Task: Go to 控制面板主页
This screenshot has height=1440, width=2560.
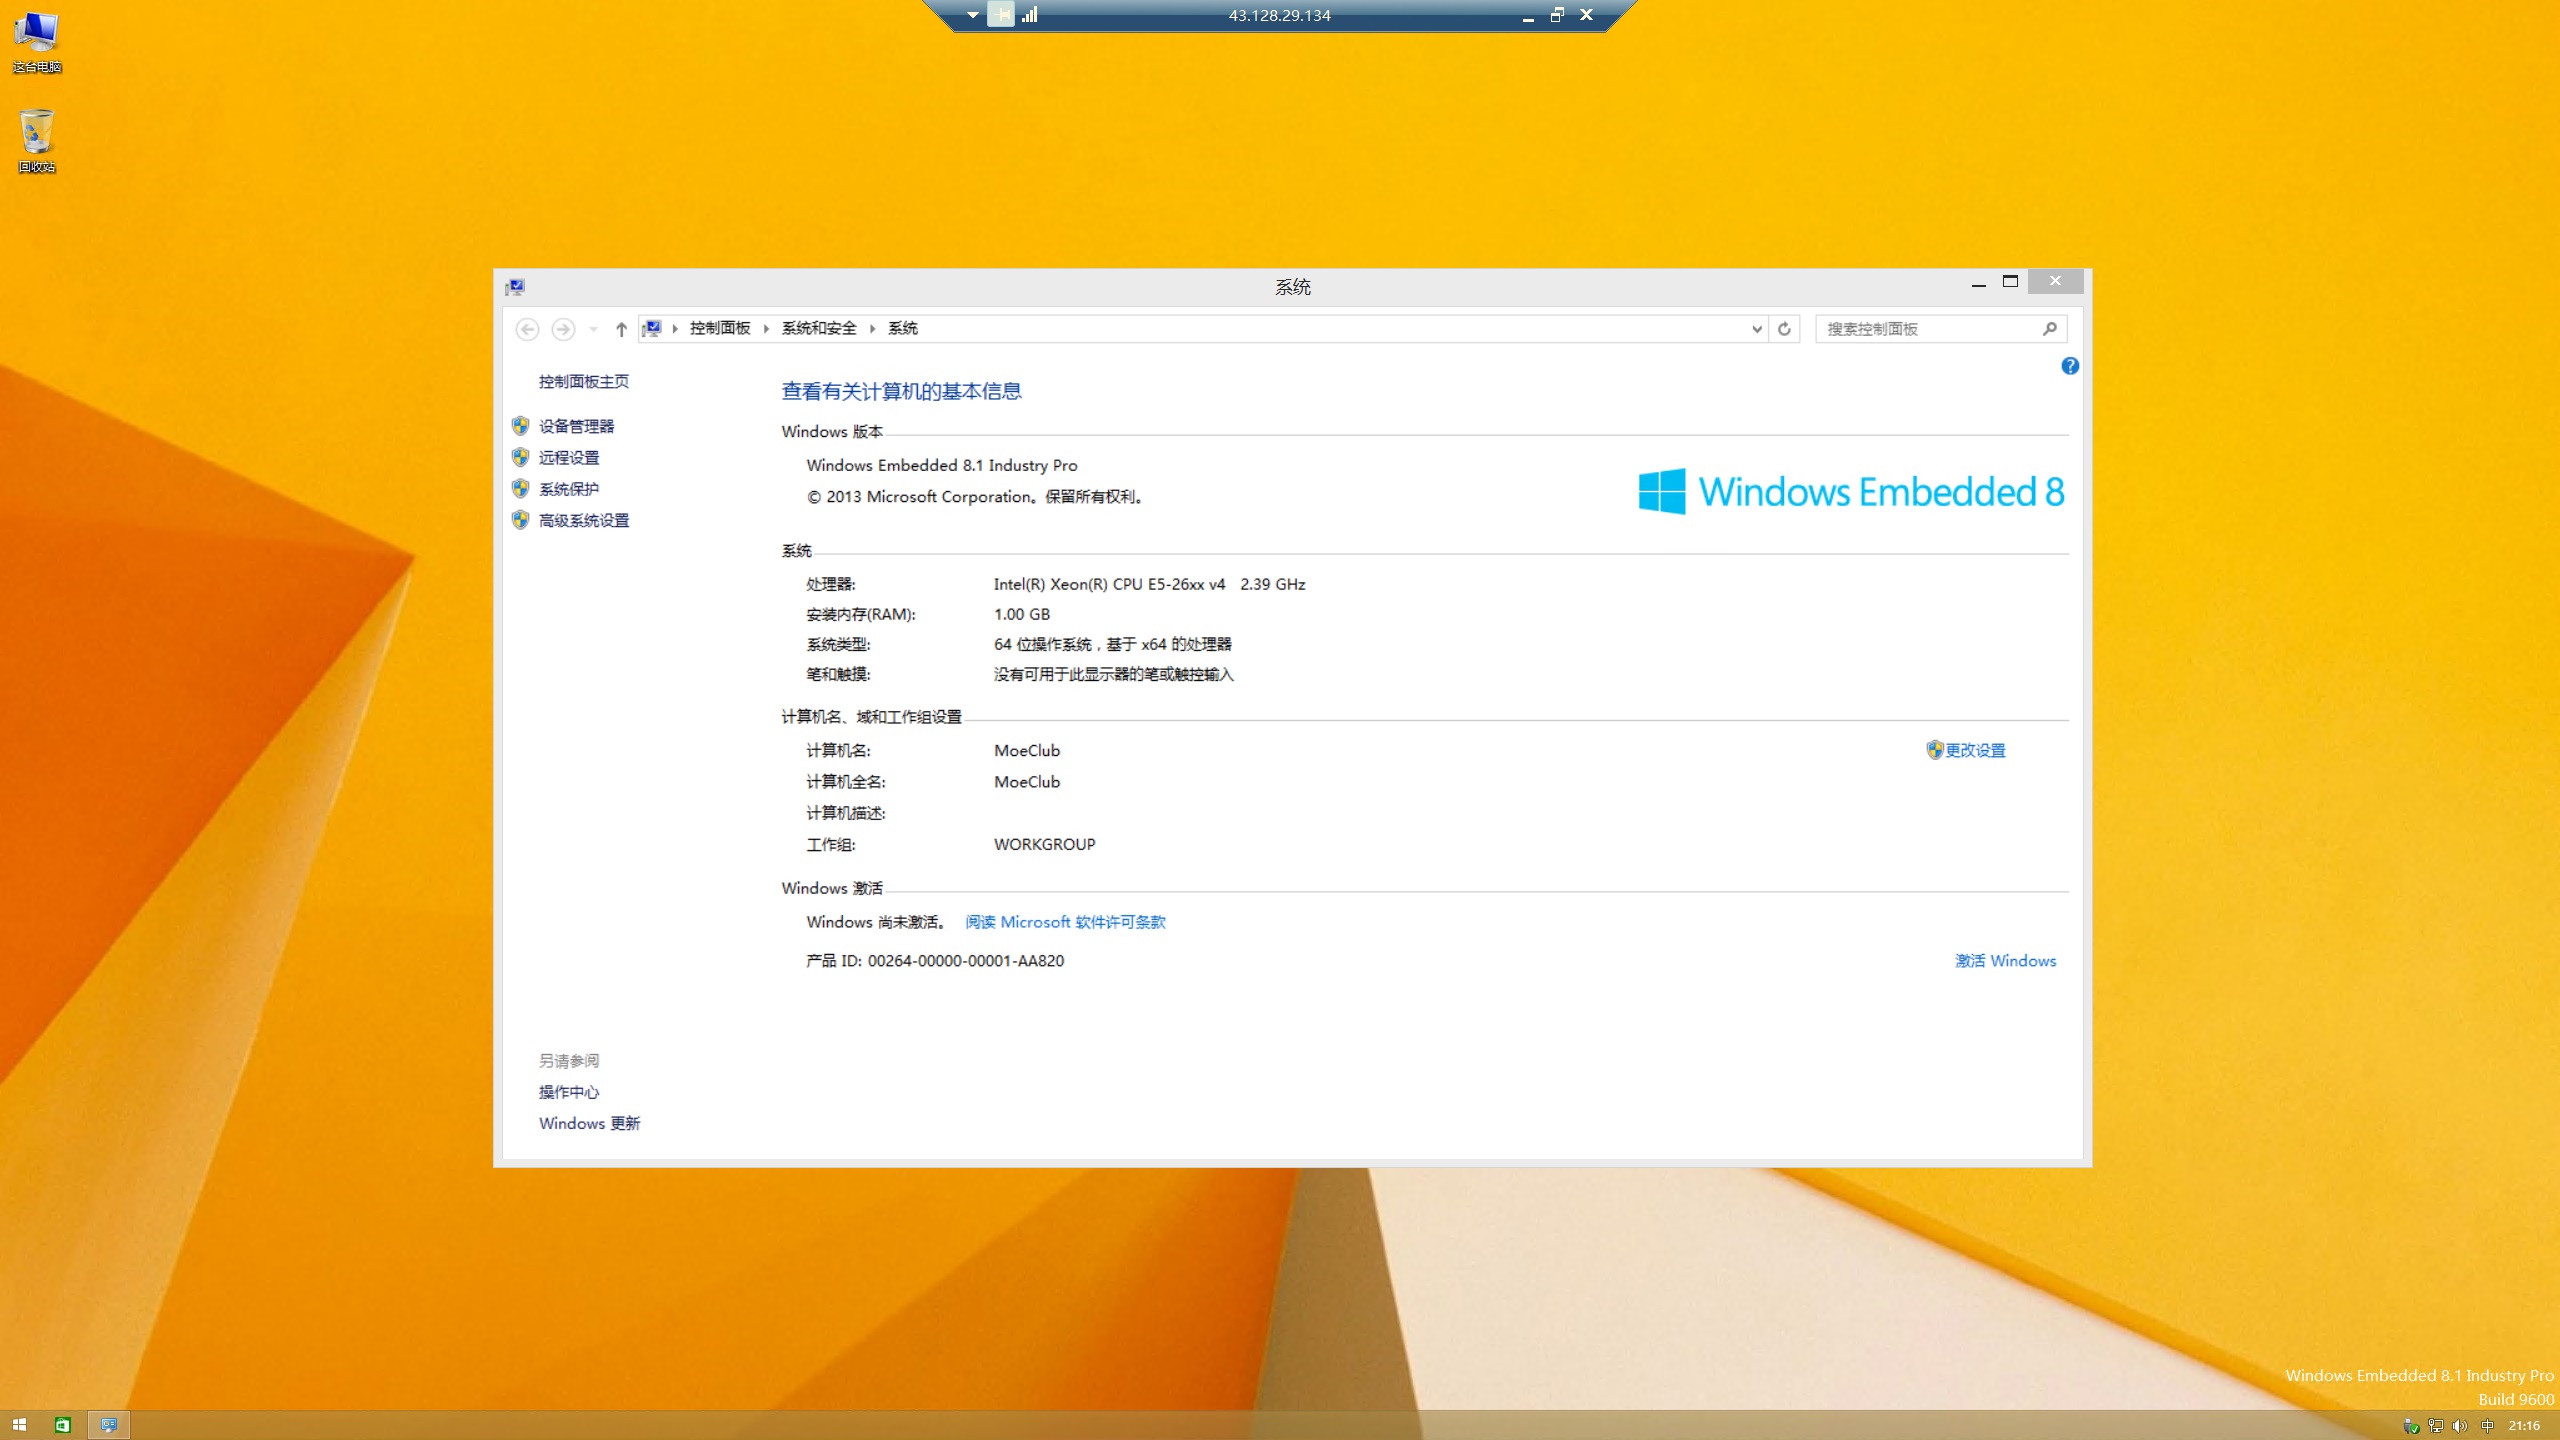Action: tap(584, 381)
